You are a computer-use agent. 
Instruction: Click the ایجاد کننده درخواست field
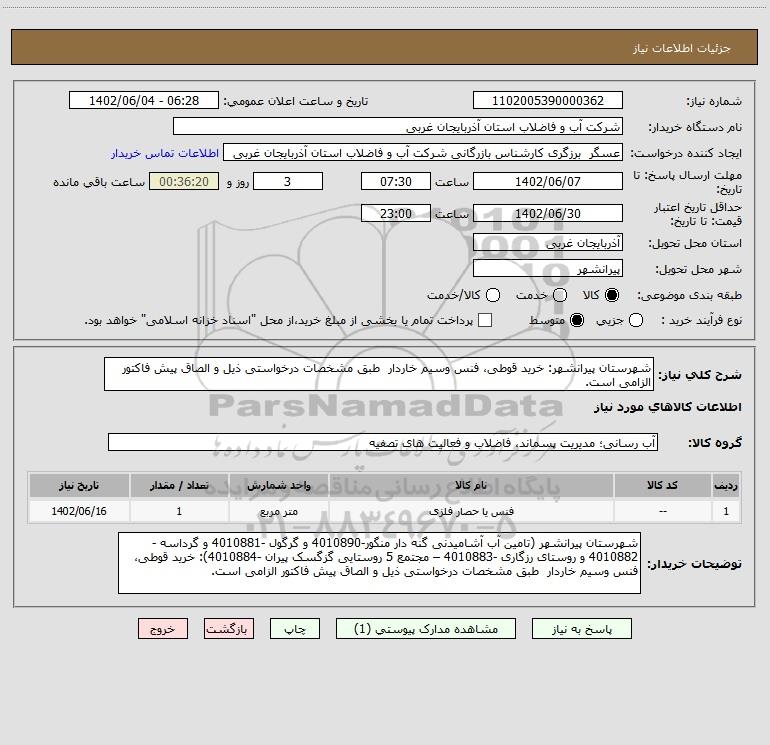tap(423, 153)
